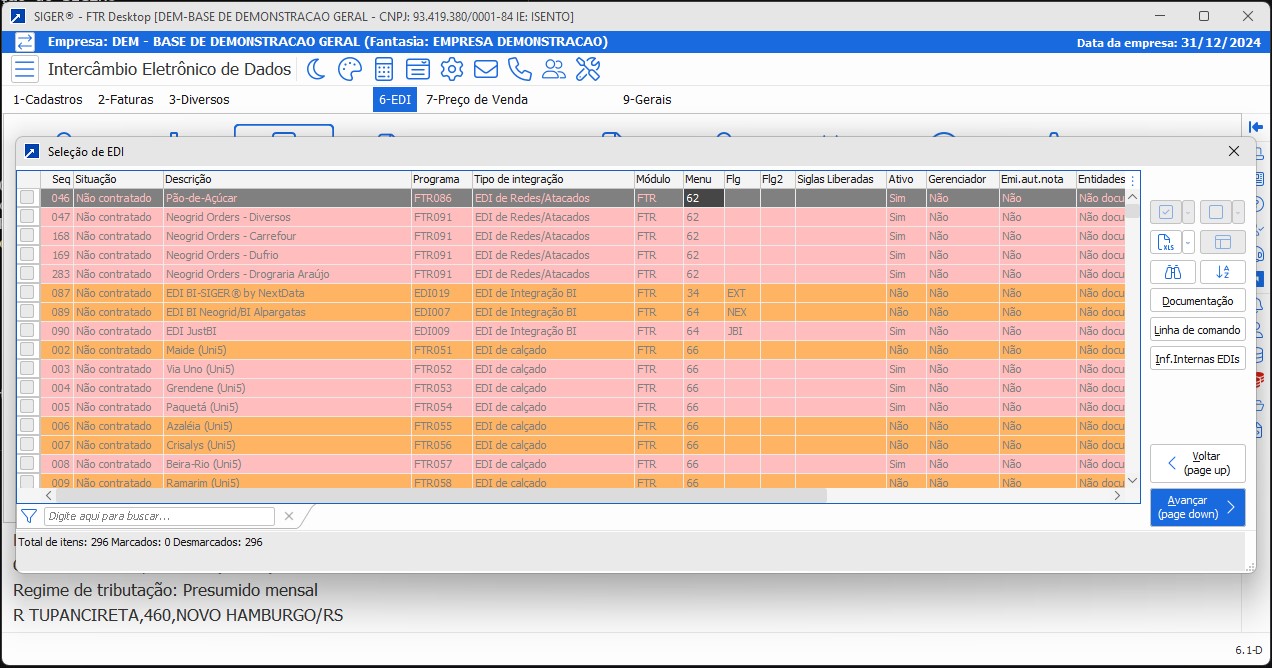This screenshot has width=1272, height=668.
Task: Open the 2-Faturas menu
Action: (x=125, y=100)
